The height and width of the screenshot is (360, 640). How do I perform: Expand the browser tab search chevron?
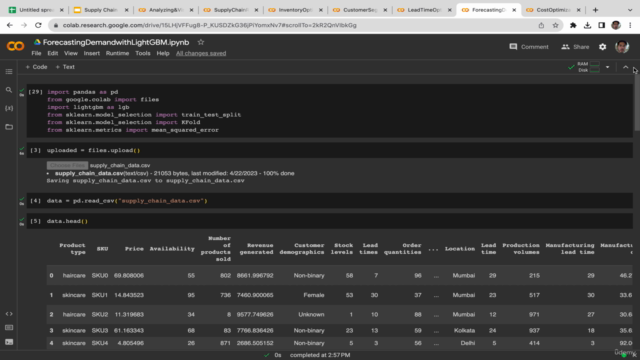click(x=630, y=10)
